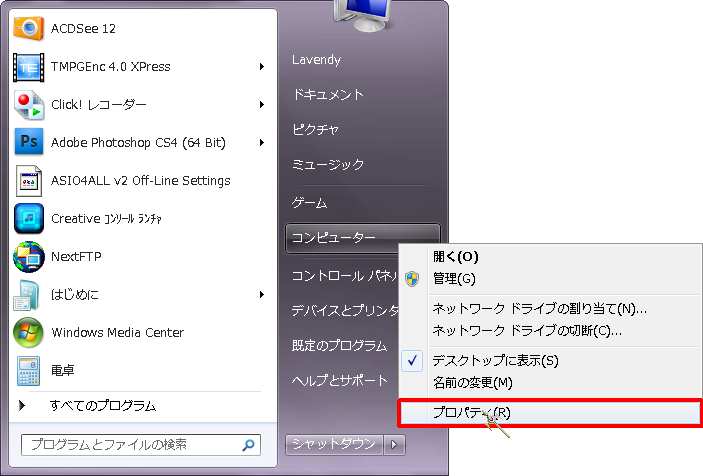Open the ピクチャ link

pyautogui.click(x=315, y=130)
